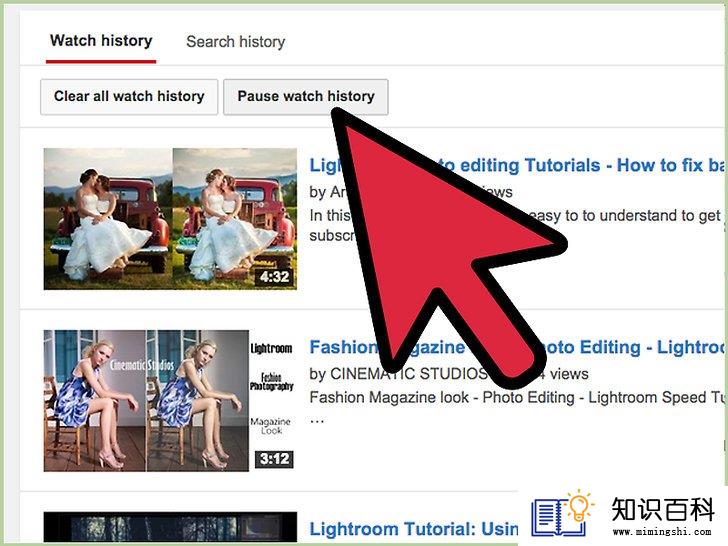Expand the ellipsis under Fashion Magazine description
The width and height of the screenshot is (728, 546).
pos(317,422)
